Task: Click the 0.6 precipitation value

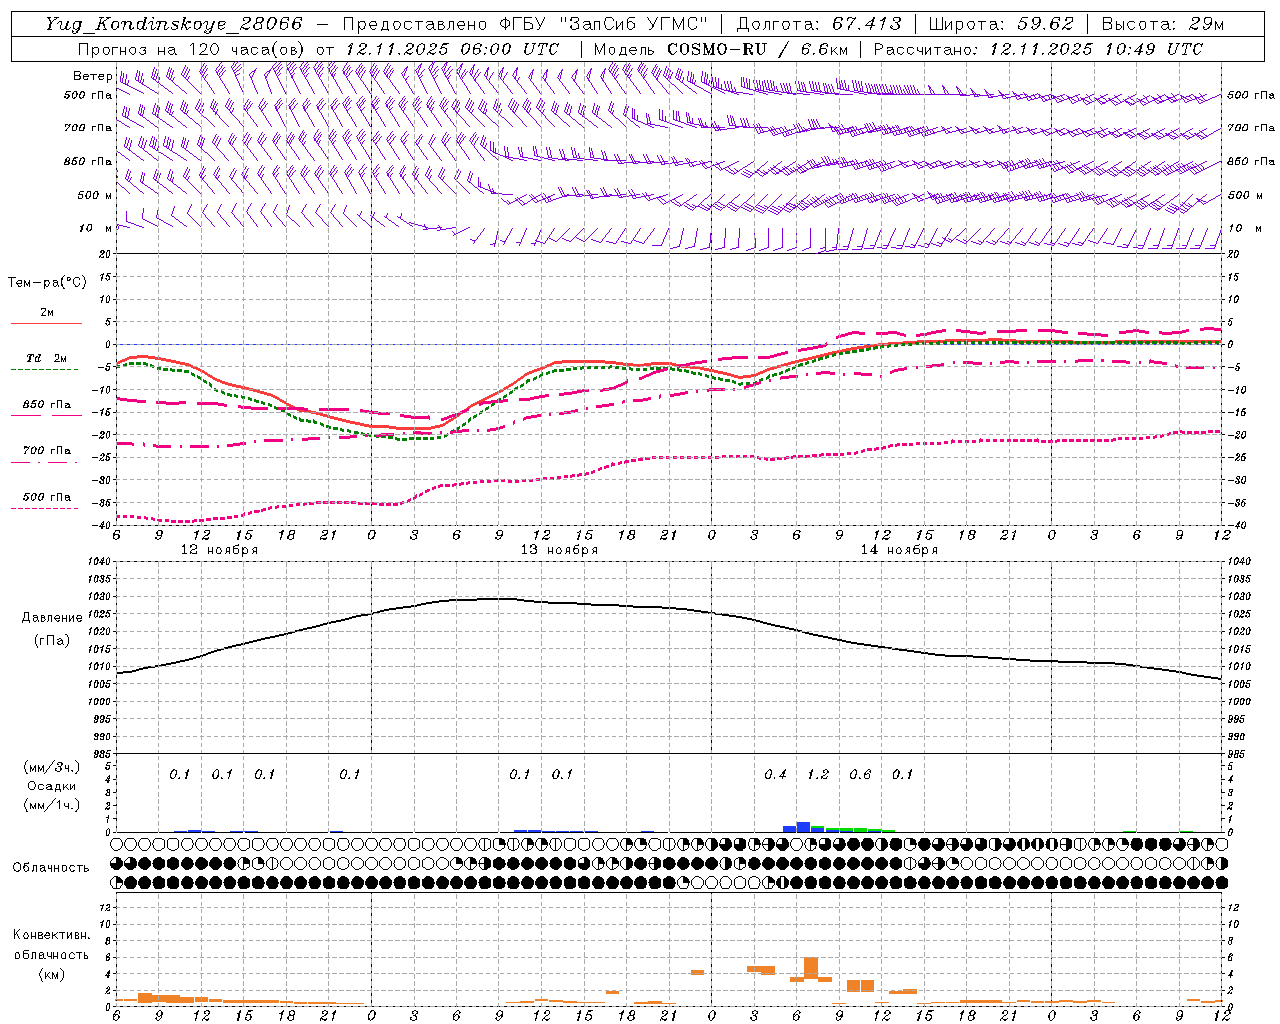Action: coord(860,774)
